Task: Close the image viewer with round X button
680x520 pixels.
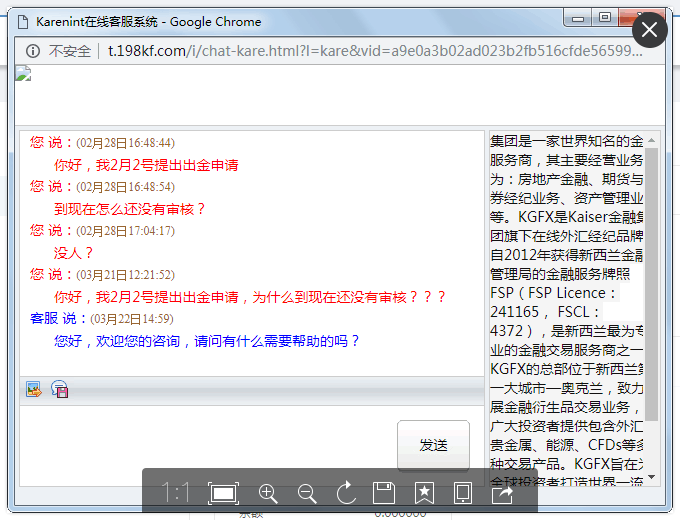Action: pyautogui.click(x=650, y=31)
